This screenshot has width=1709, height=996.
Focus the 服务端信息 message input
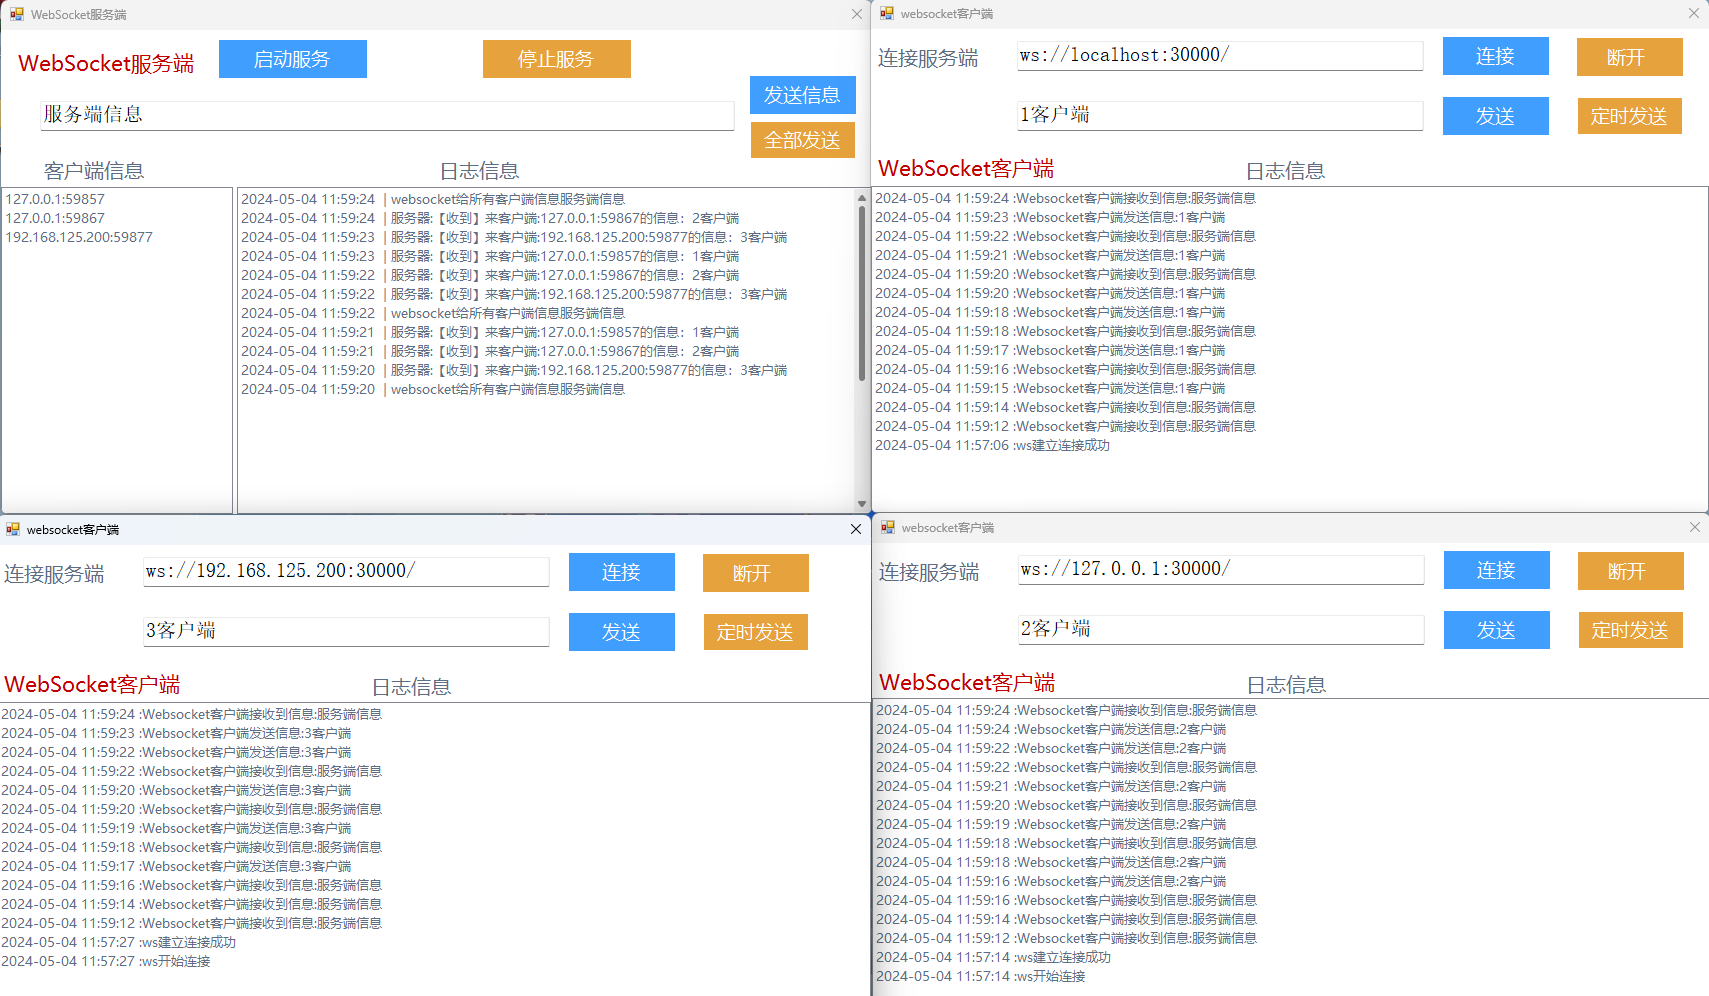(x=388, y=115)
